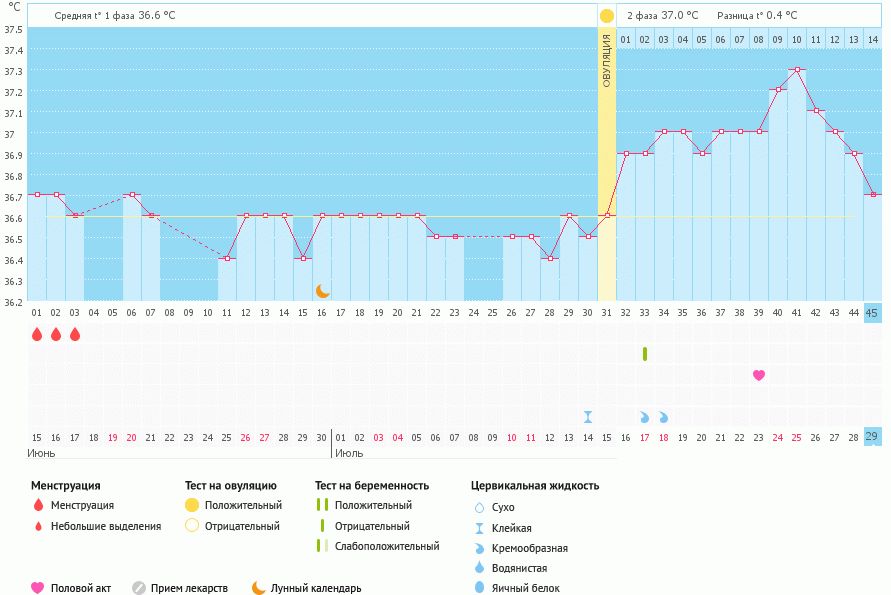Click the positive ovulation test circle in legend
Screen dimensions: 891x595
click(x=192, y=505)
